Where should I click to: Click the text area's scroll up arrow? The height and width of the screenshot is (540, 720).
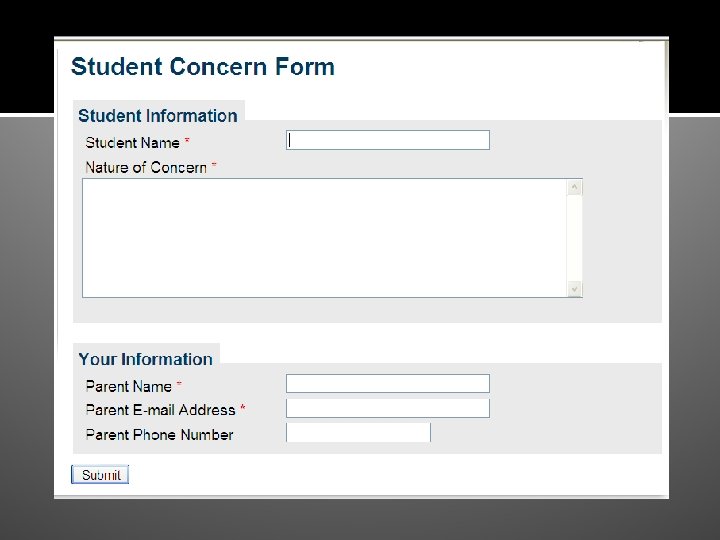575,187
